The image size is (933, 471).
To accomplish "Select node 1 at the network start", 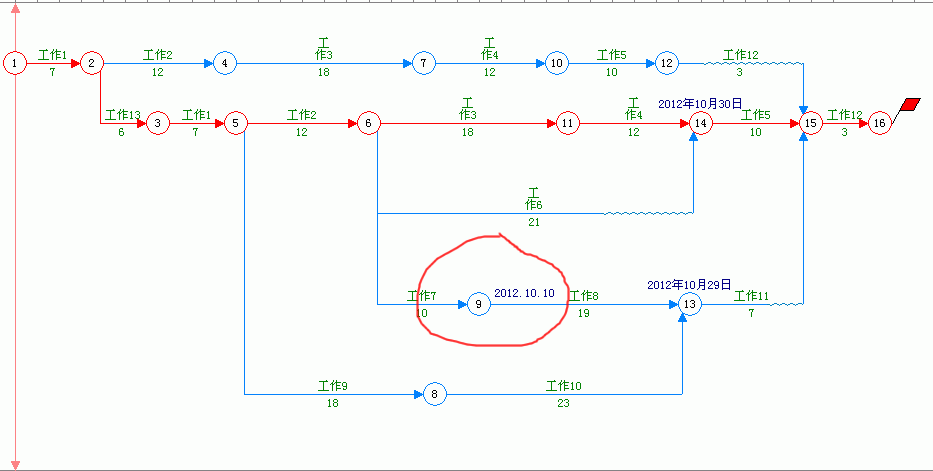I will (x=14, y=62).
